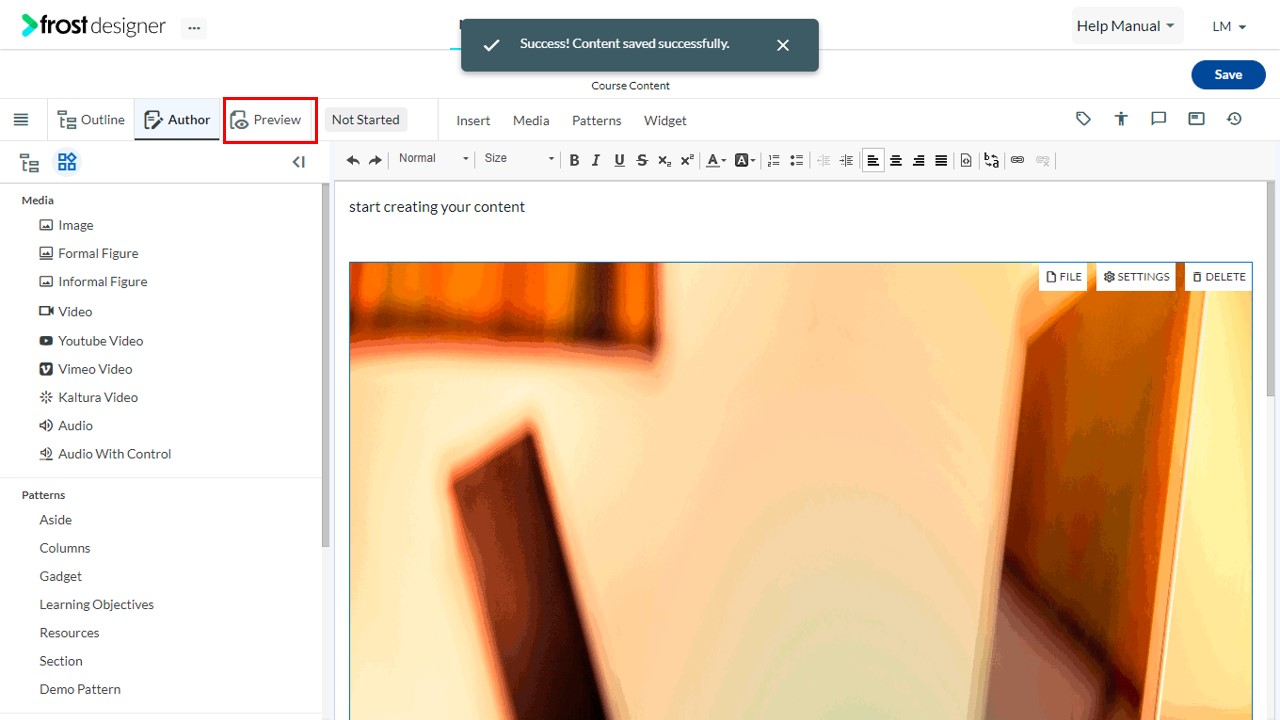Toggle strikethrough formatting
Screen dimensions: 1280x720
point(642,160)
